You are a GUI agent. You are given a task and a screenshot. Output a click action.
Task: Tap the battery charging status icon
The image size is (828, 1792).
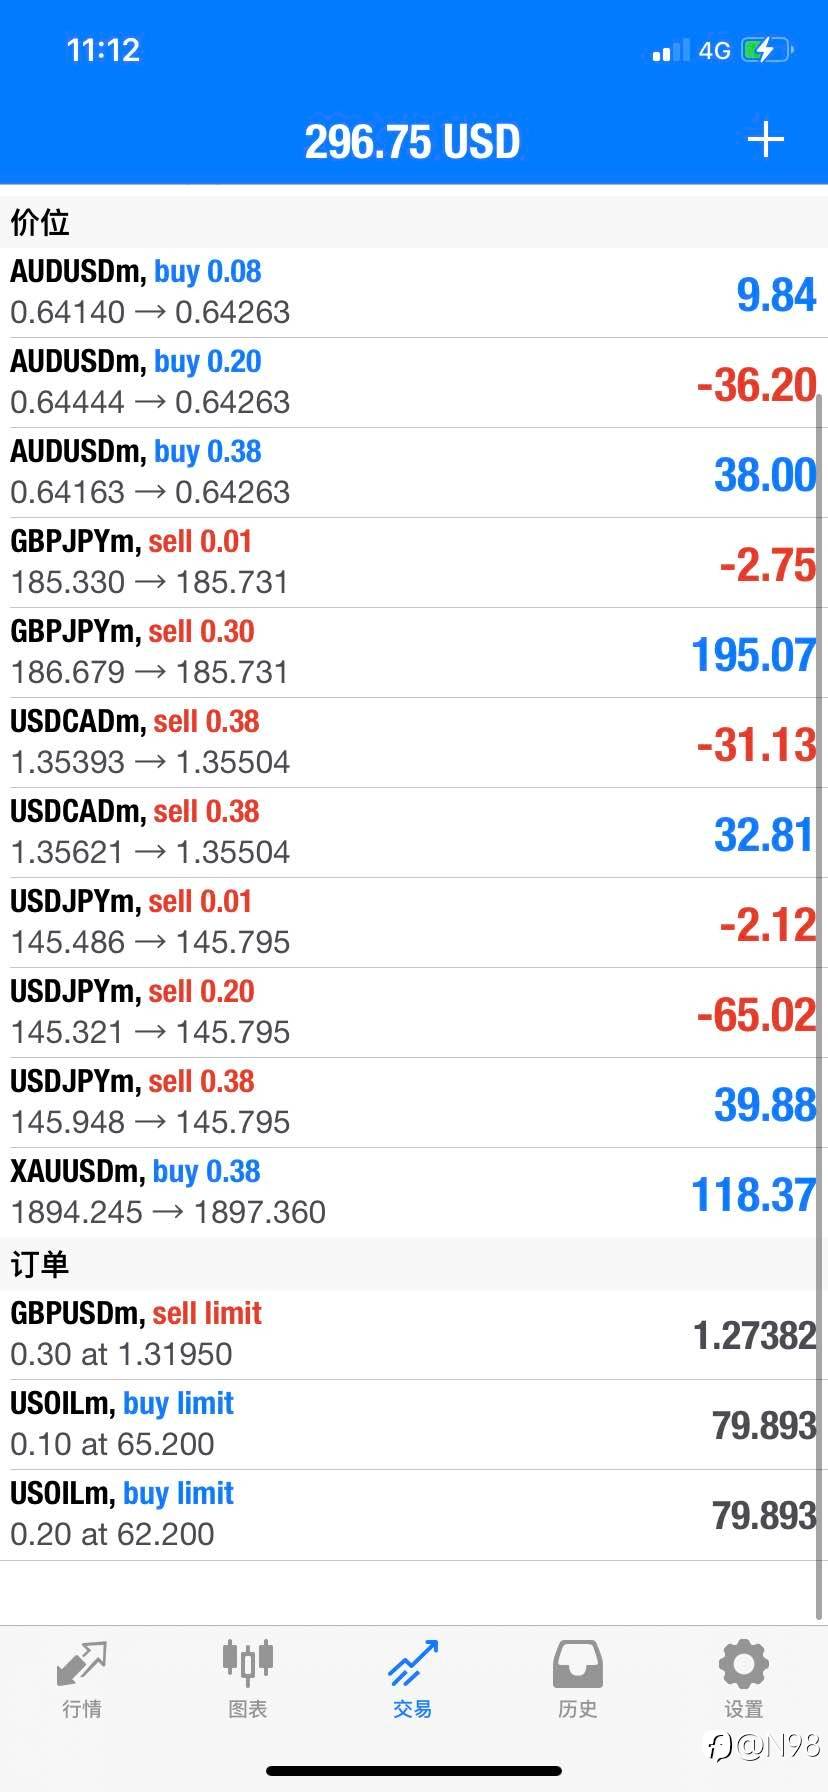click(767, 50)
